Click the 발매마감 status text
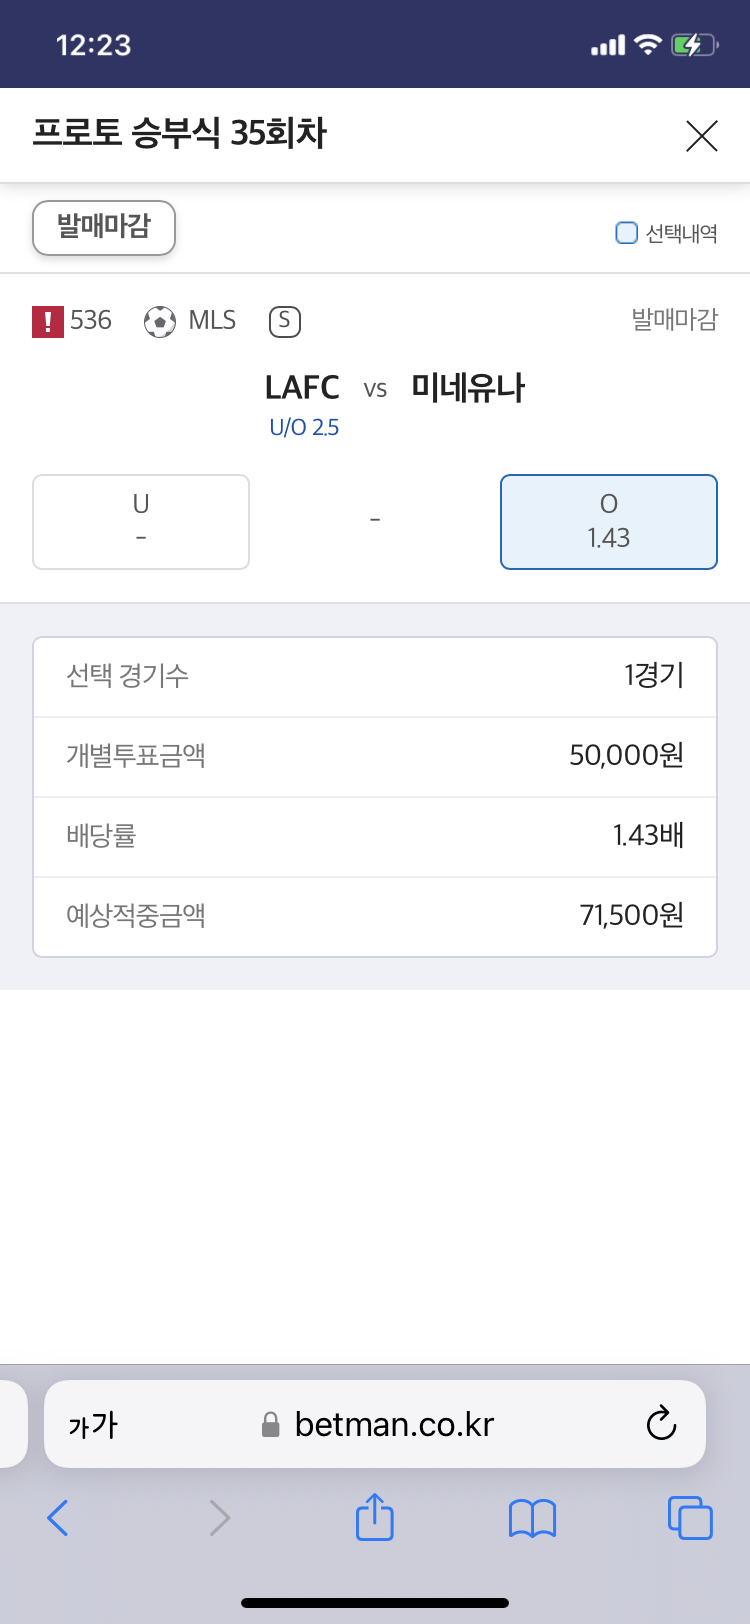This screenshot has height=1624, width=750. coord(675,320)
